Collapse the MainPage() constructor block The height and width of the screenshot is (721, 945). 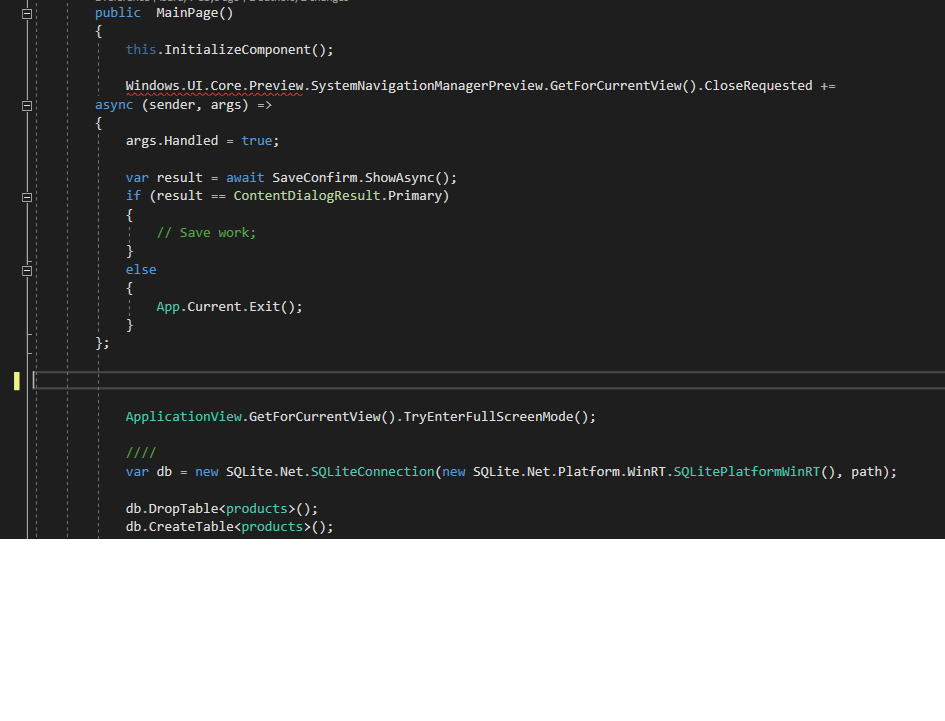(27, 14)
